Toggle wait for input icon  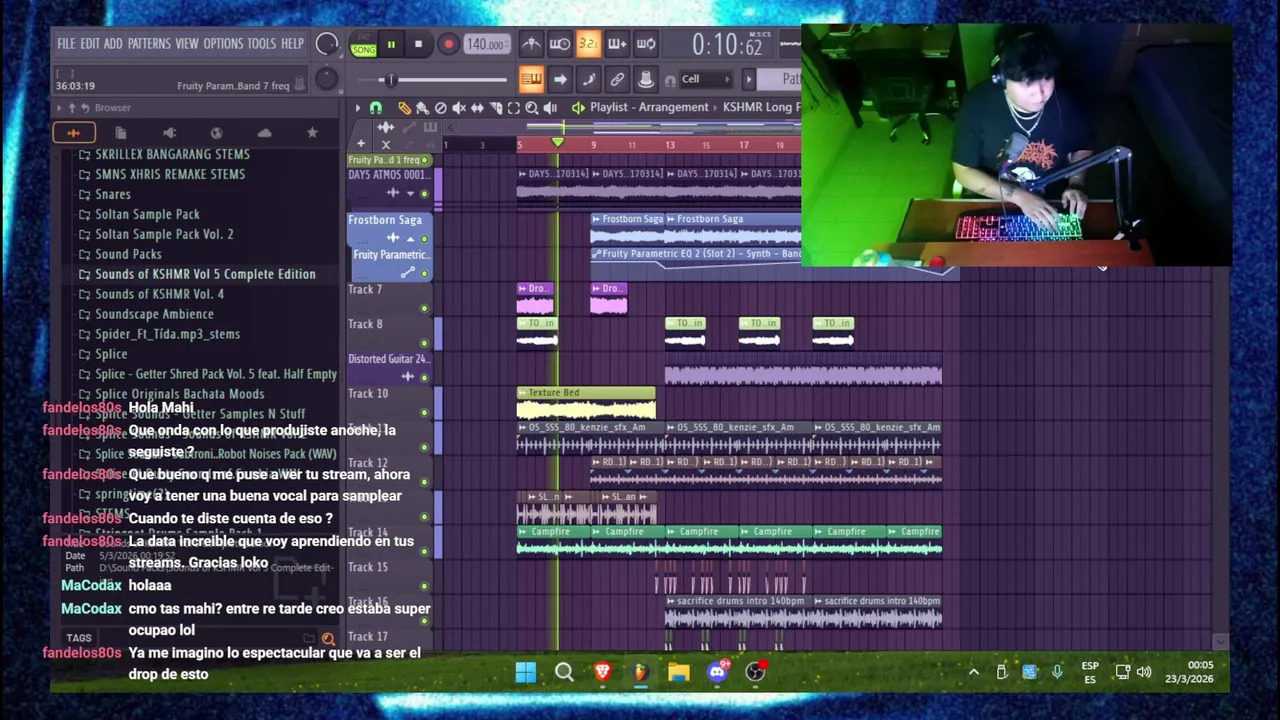[560, 44]
